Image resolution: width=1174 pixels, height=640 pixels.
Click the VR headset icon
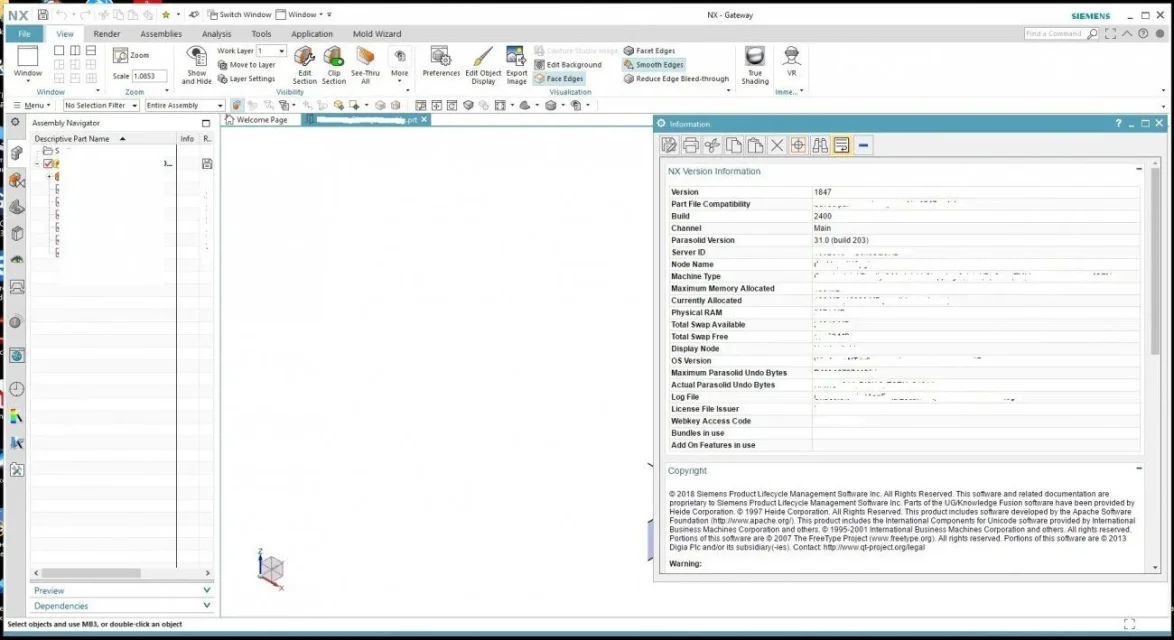click(x=791, y=61)
